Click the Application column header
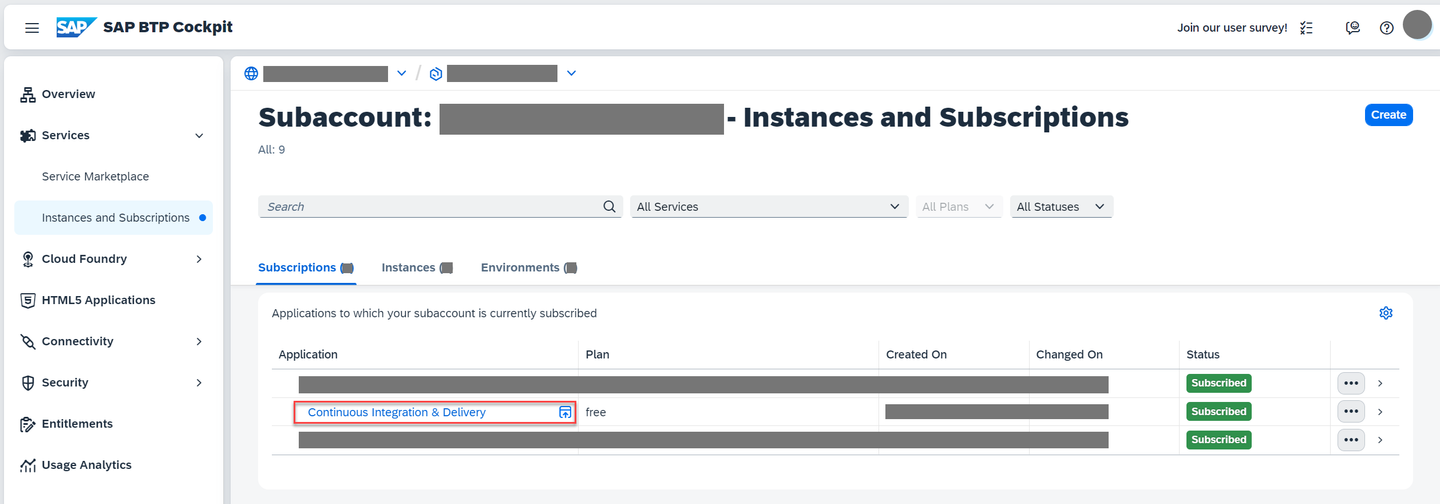The width and height of the screenshot is (1440, 504). click(x=308, y=355)
